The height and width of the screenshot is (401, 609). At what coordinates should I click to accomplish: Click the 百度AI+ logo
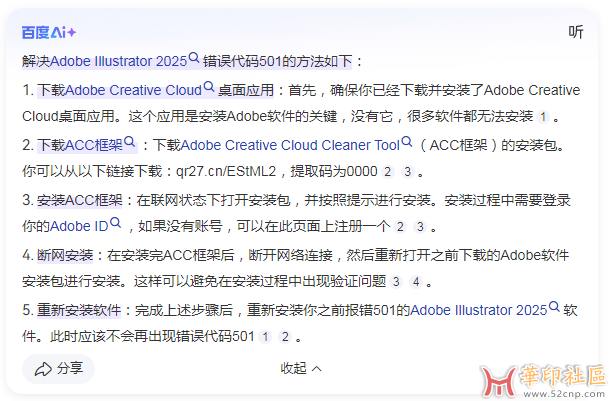(49, 32)
